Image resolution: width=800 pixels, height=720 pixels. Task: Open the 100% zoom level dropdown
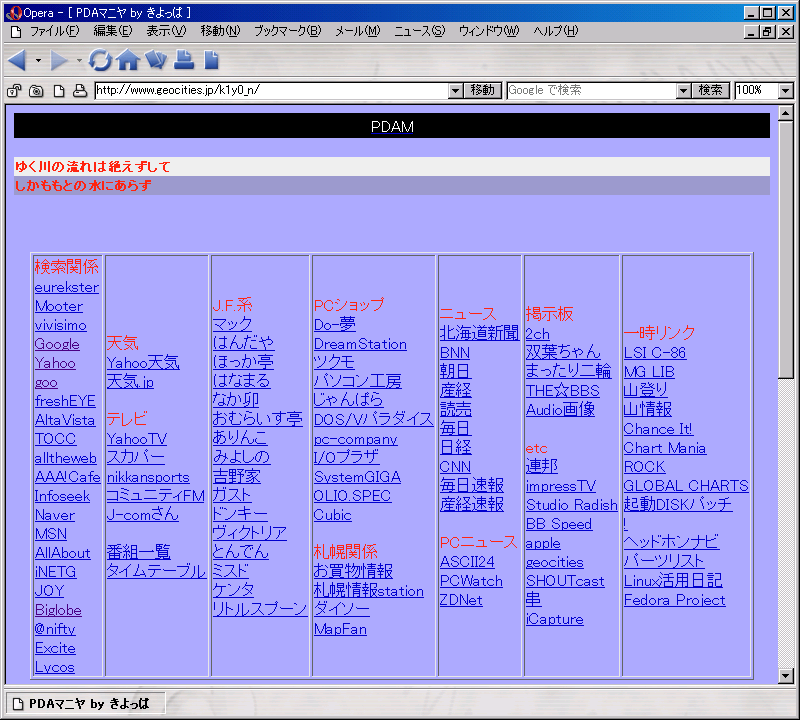click(785, 91)
